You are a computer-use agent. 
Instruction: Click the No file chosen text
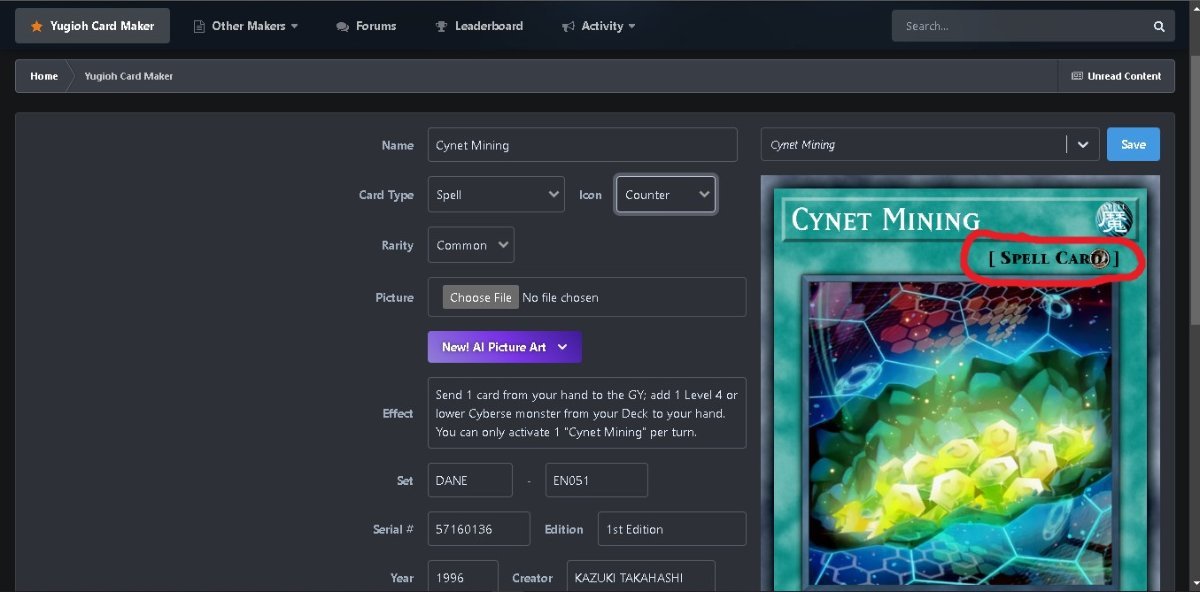pyautogui.click(x=561, y=297)
